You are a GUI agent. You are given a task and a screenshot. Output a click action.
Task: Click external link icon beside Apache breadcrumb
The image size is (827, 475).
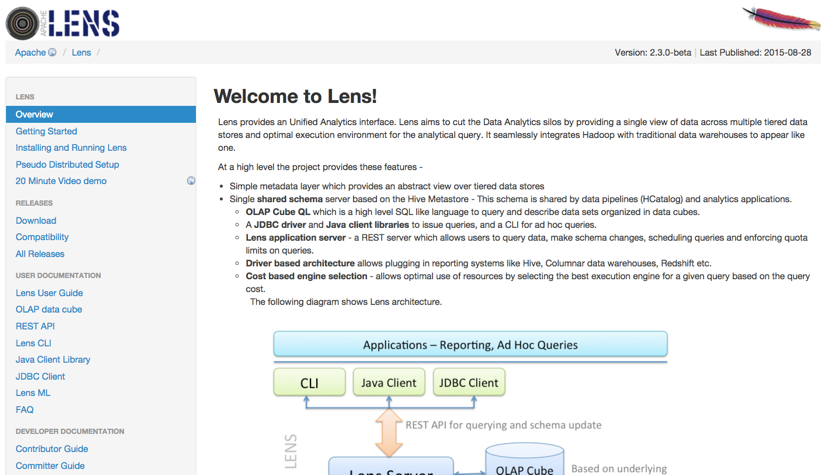click(53, 53)
